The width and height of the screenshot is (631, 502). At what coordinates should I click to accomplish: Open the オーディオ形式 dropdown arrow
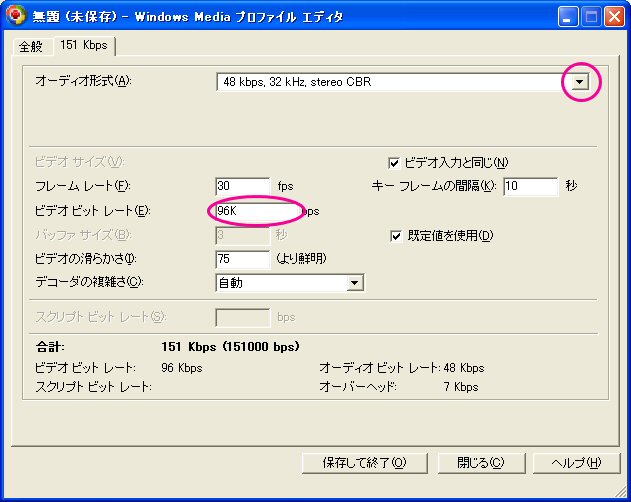pos(579,82)
